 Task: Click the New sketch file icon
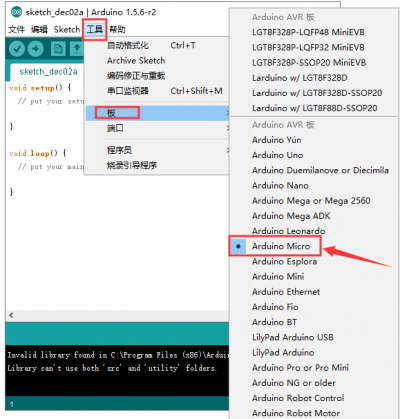[58, 49]
